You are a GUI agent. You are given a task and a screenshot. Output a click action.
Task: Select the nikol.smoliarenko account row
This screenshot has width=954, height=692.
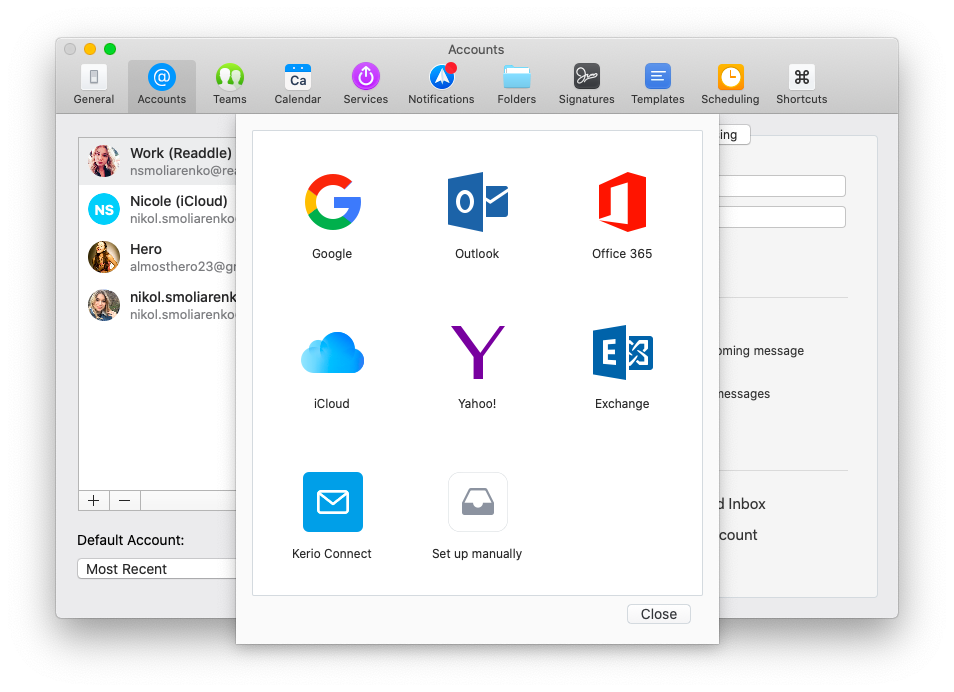(x=158, y=305)
